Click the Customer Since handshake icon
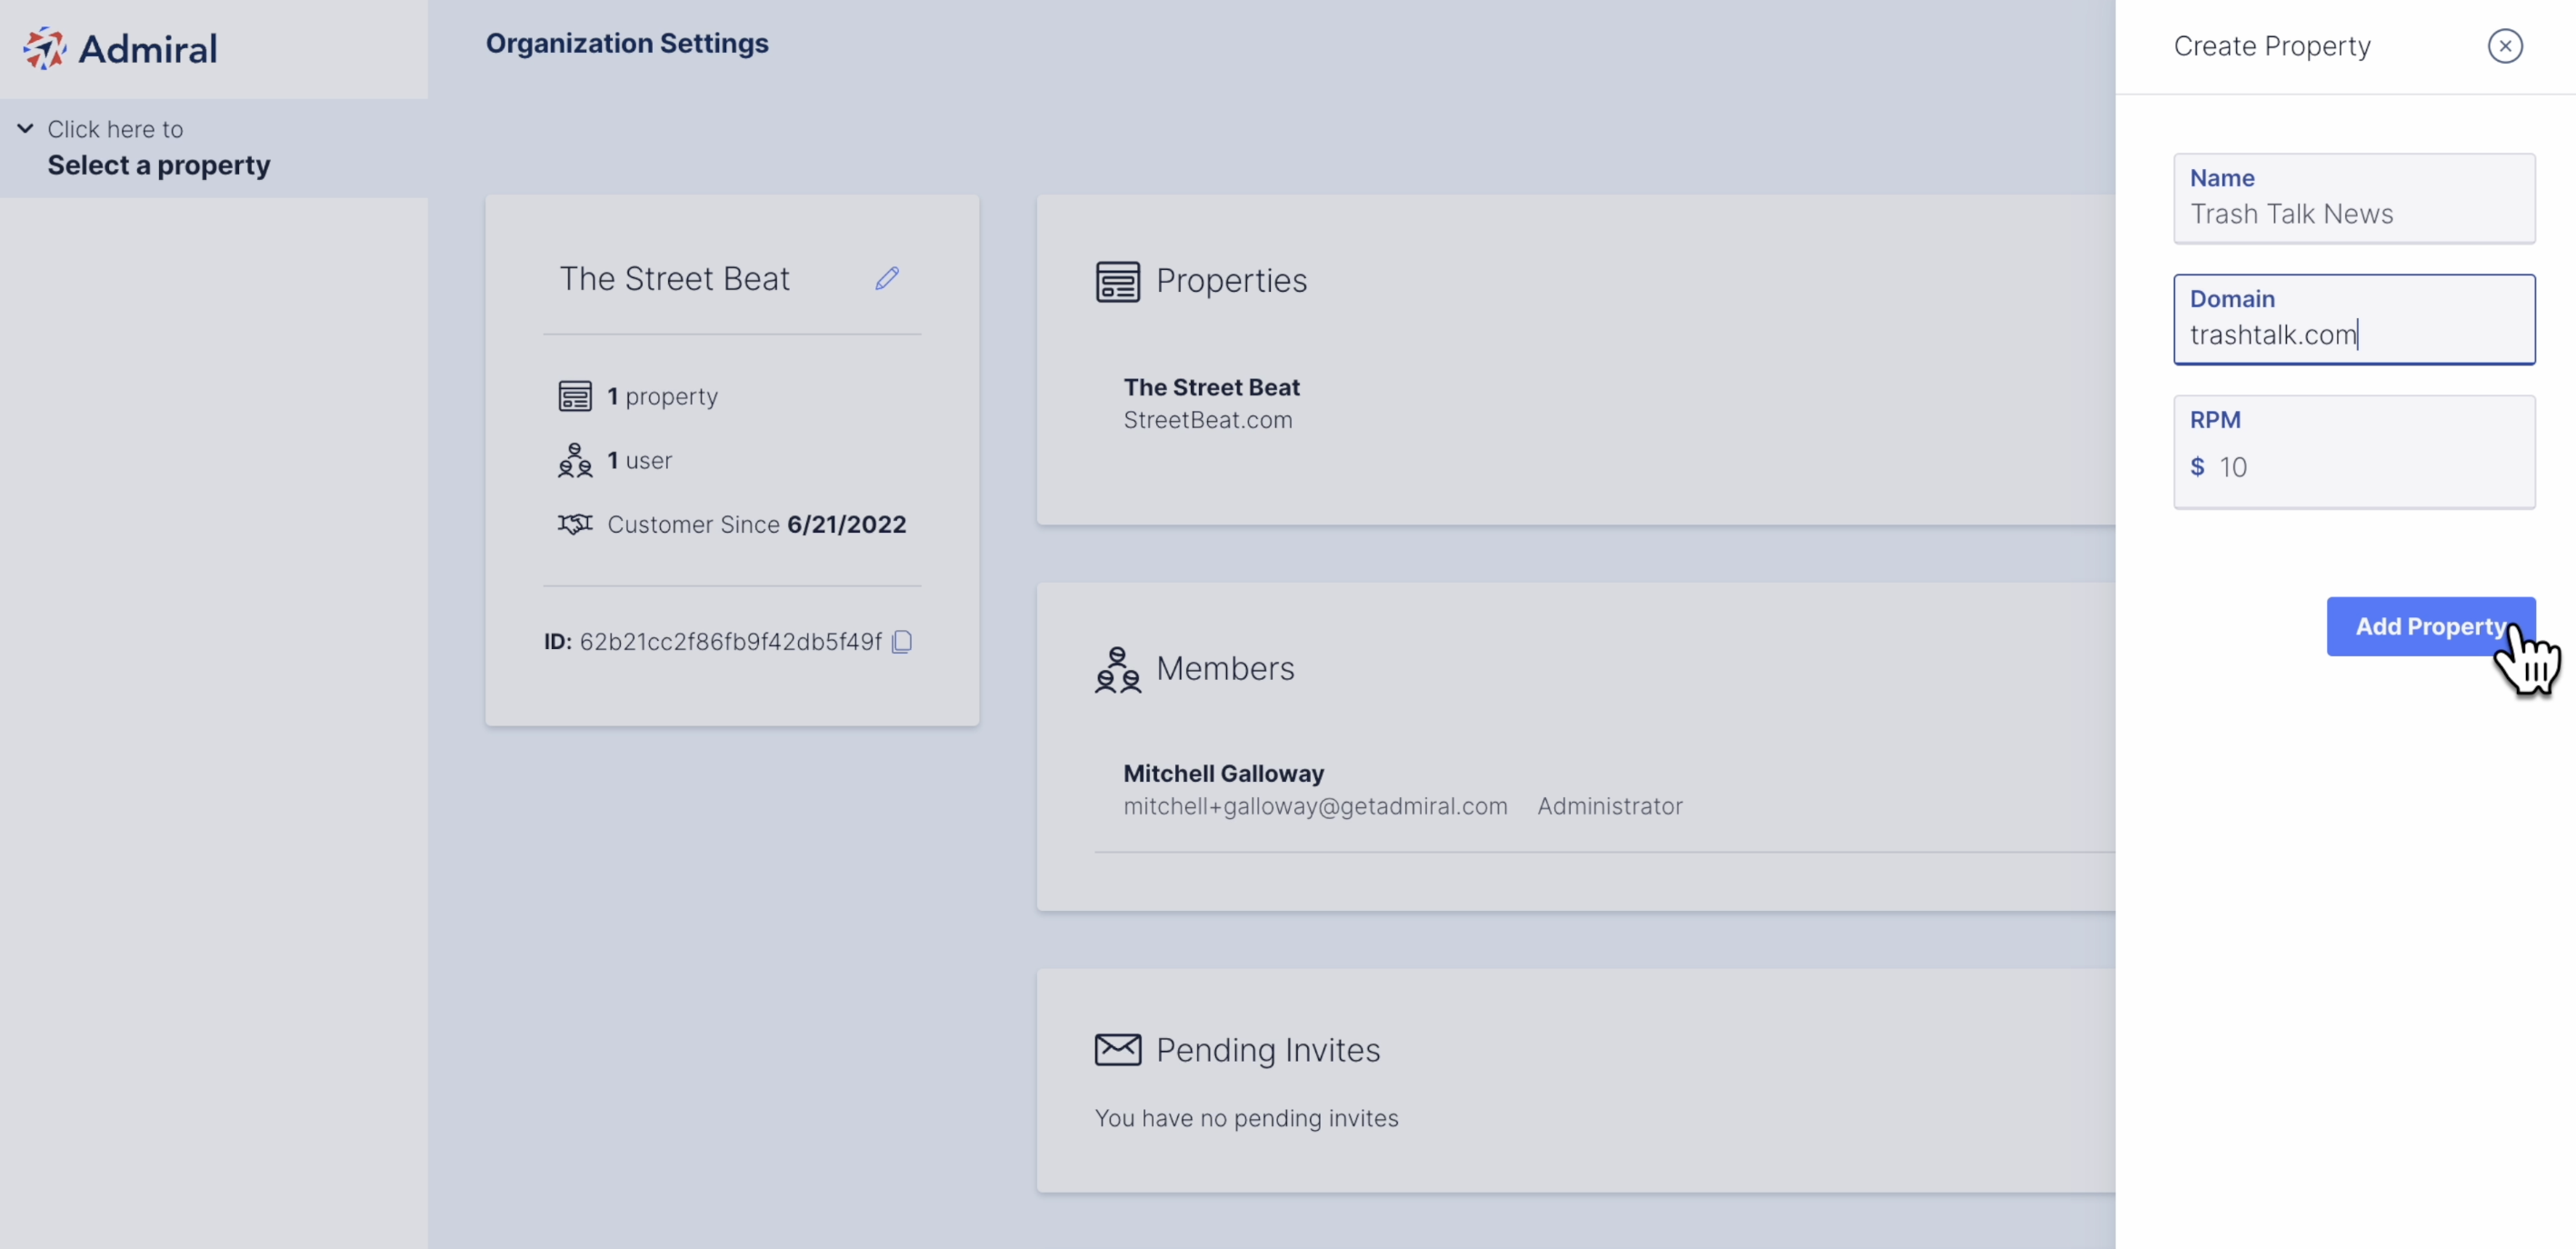2576x1249 pixels. [x=575, y=524]
